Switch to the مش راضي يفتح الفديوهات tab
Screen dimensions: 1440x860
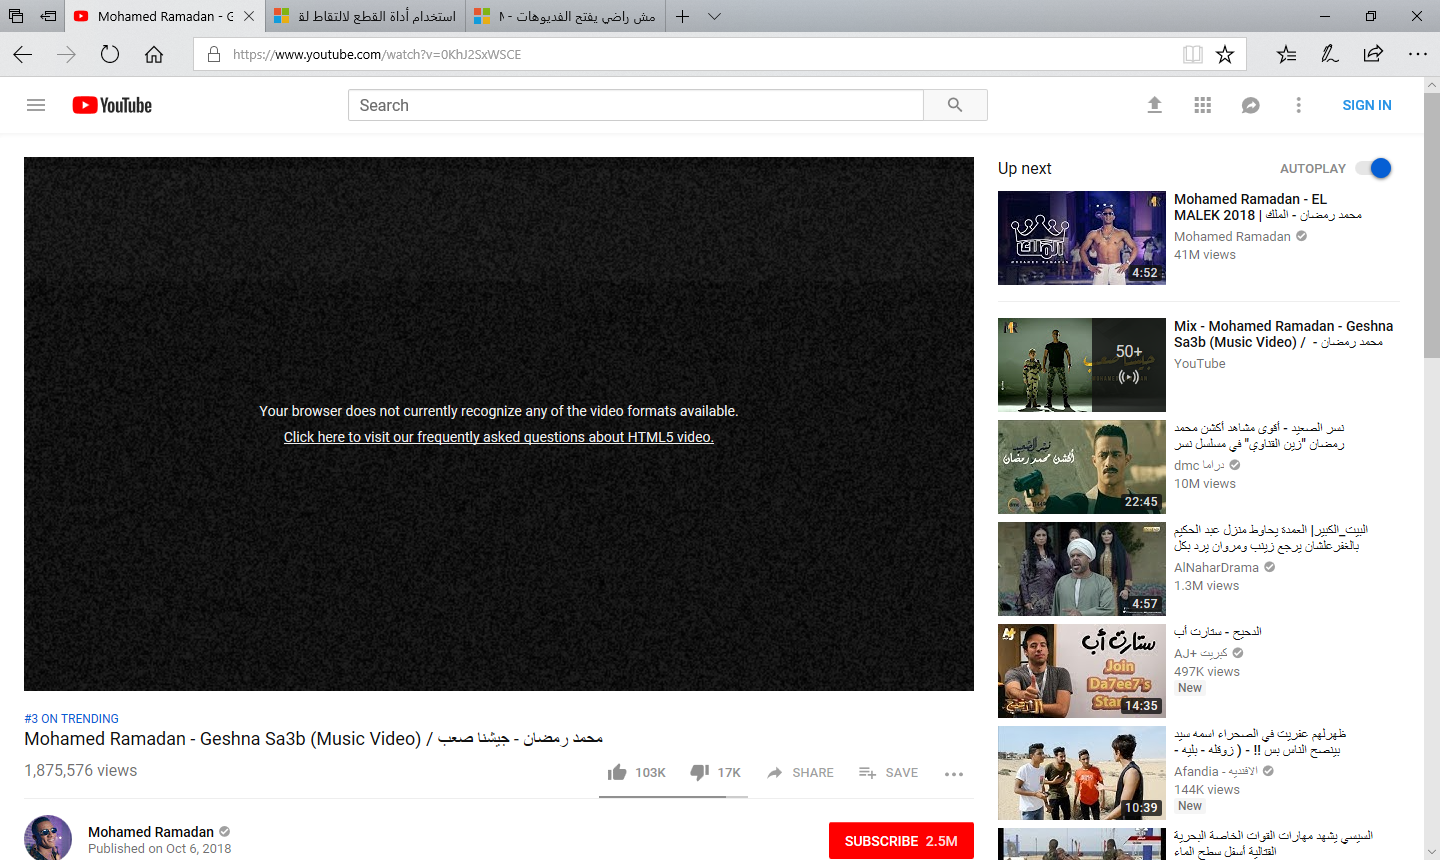[x=565, y=16]
